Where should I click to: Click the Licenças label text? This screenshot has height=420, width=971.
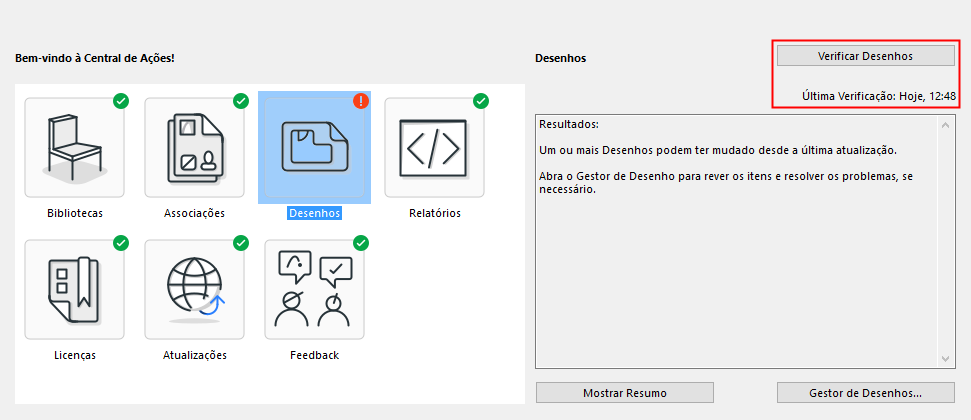75,356
